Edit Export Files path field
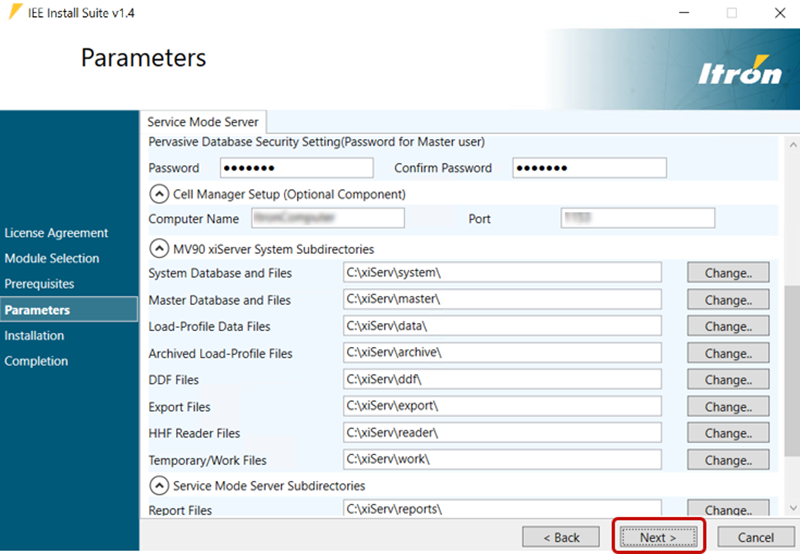The image size is (800, 554). [x=502, y=406]
